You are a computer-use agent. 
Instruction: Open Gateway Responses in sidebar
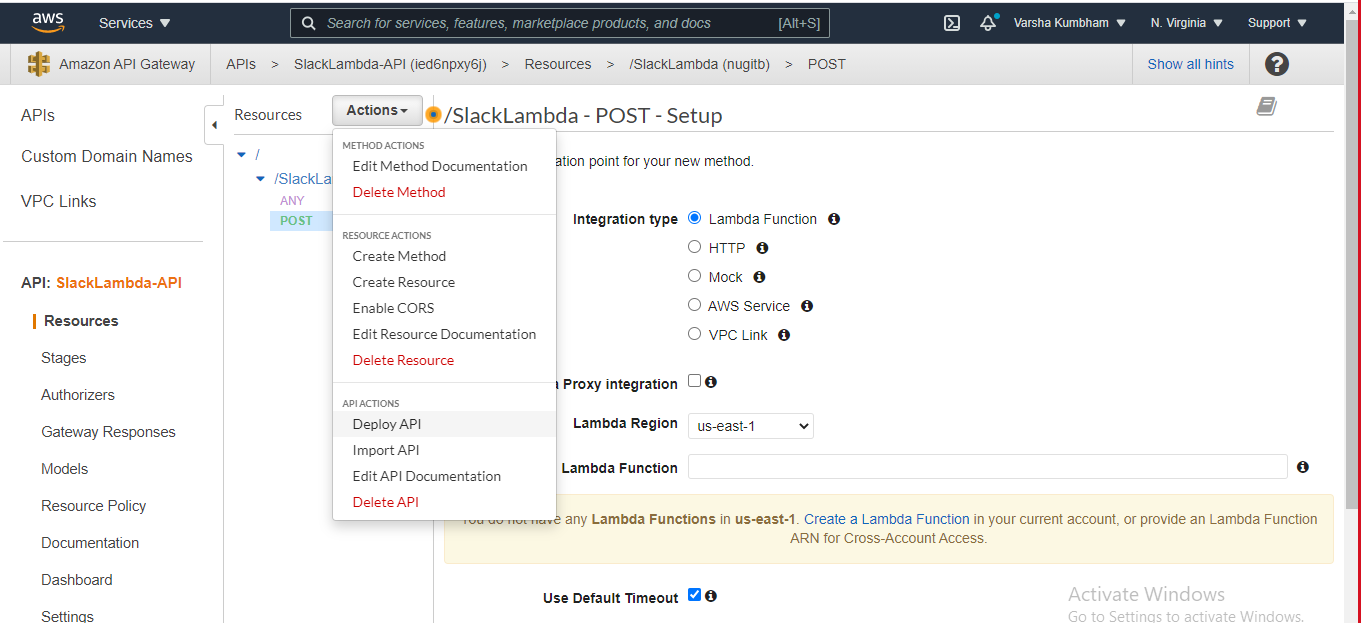(108, 432)
